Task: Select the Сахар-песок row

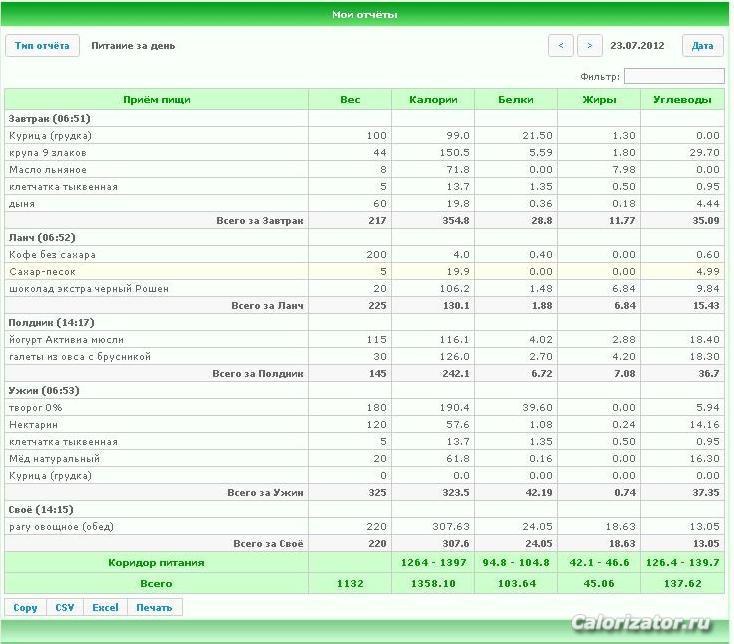Action: click(x=364, y=271)
